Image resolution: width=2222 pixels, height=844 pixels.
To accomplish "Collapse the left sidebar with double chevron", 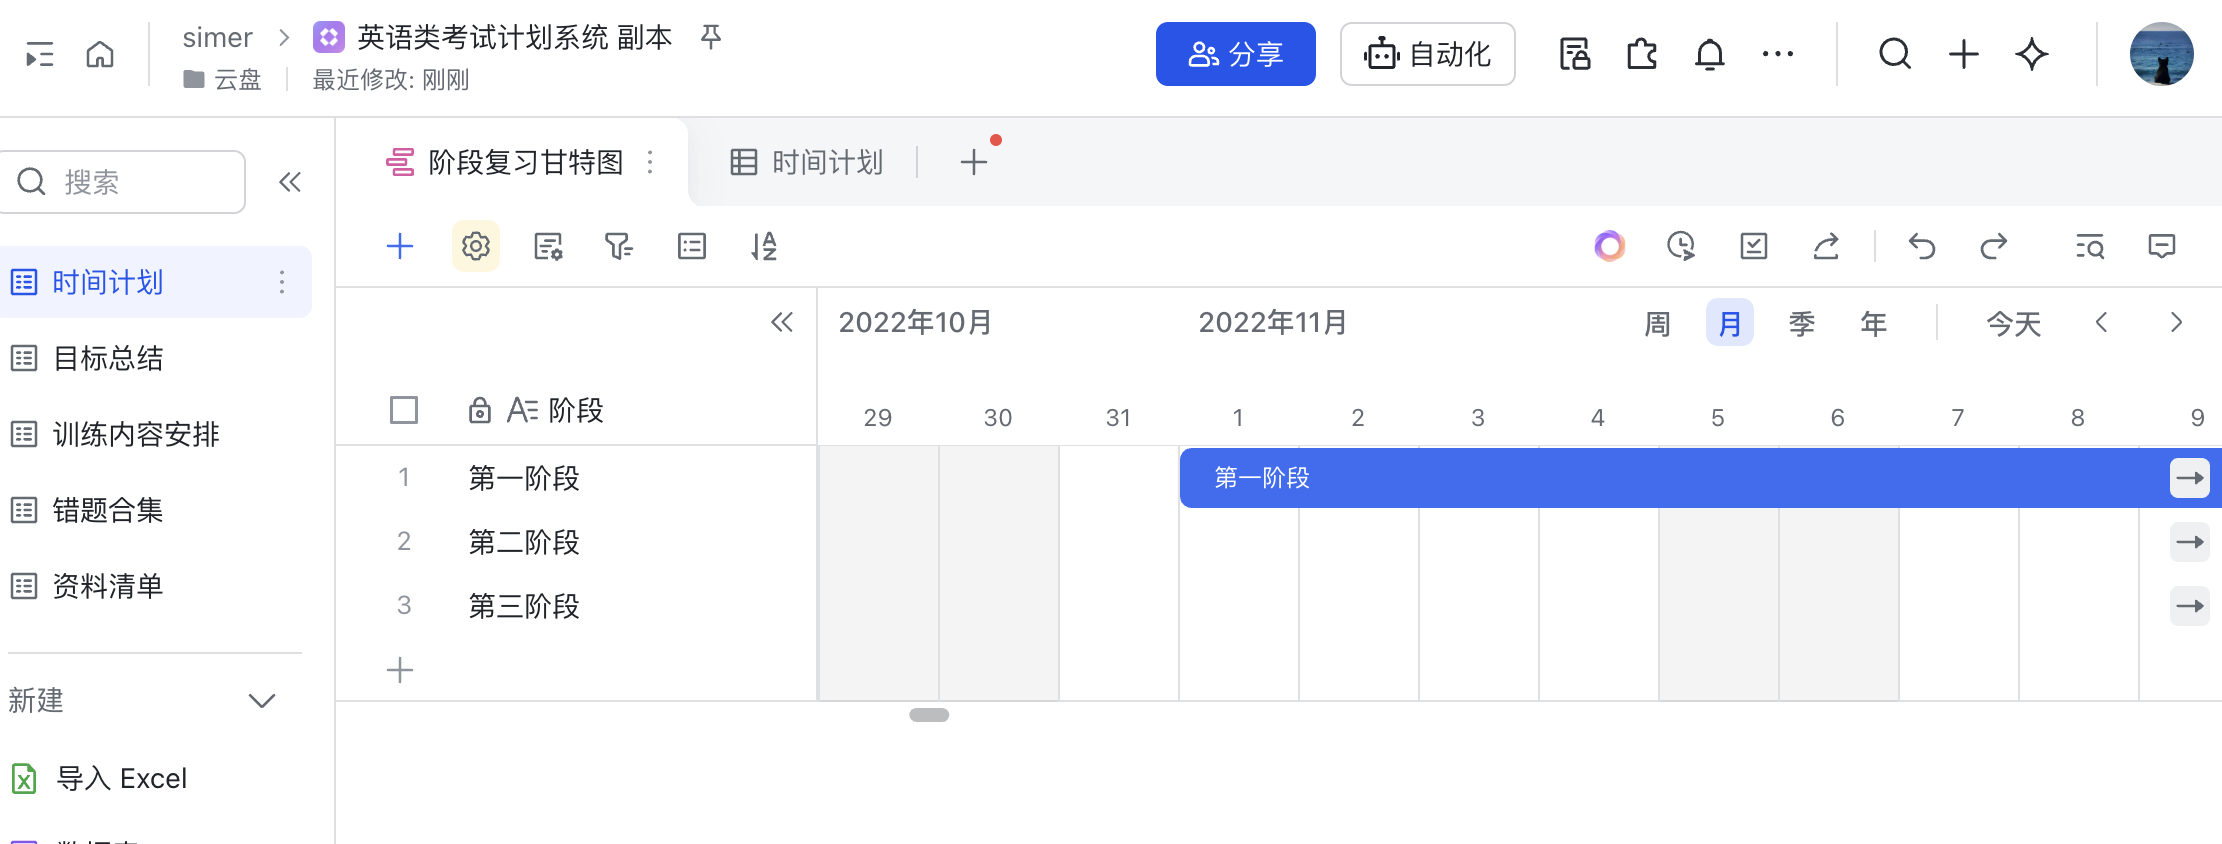I will click(x=290, y=182).
